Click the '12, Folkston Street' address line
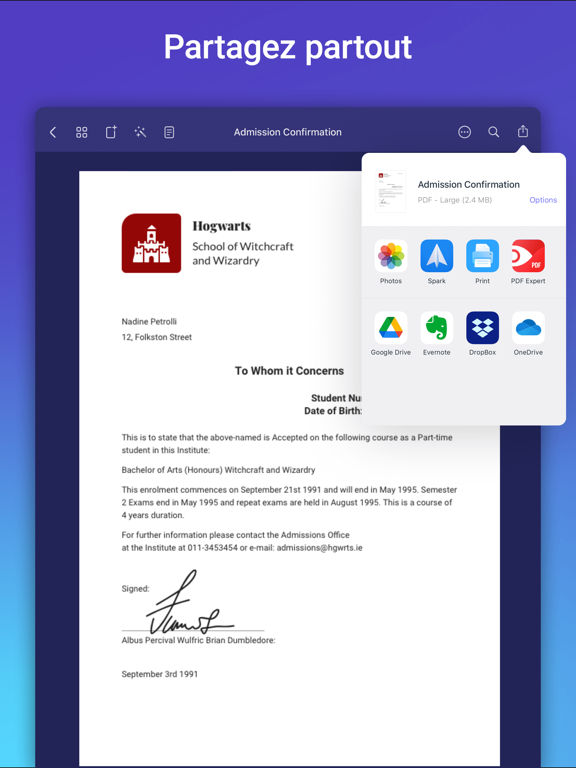 click(157, 337)
